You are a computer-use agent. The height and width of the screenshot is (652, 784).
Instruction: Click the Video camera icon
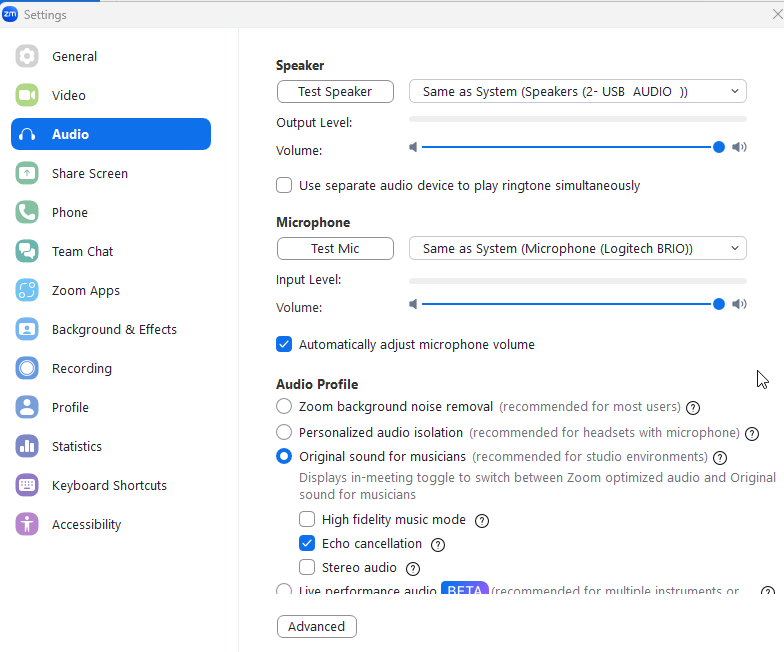point(27,96)
